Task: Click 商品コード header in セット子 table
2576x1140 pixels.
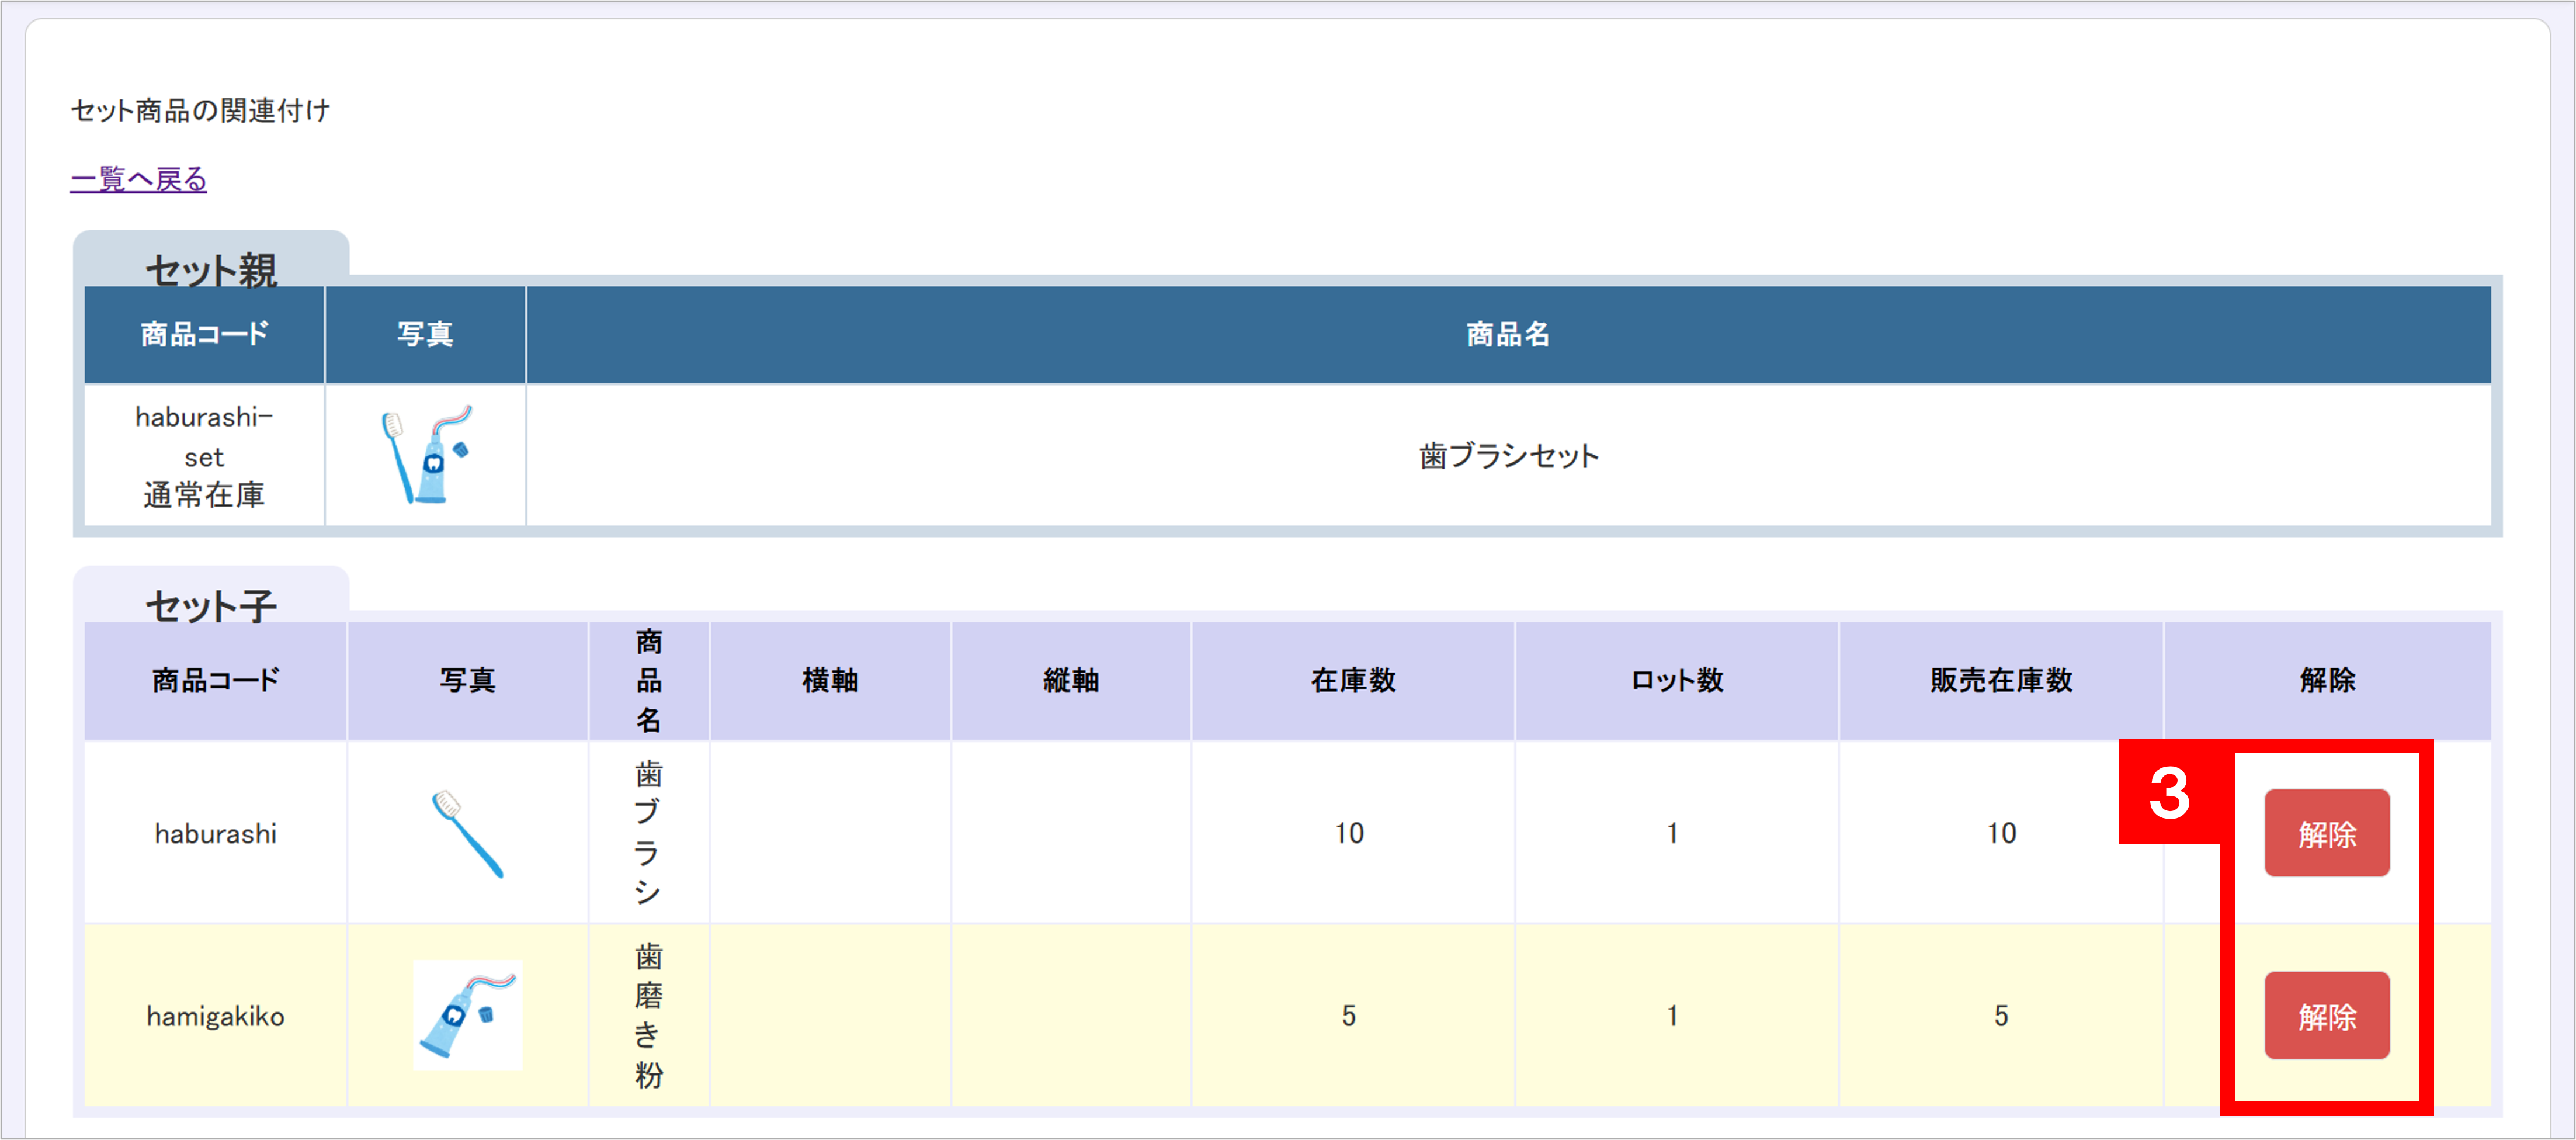Action: point(215,680)
